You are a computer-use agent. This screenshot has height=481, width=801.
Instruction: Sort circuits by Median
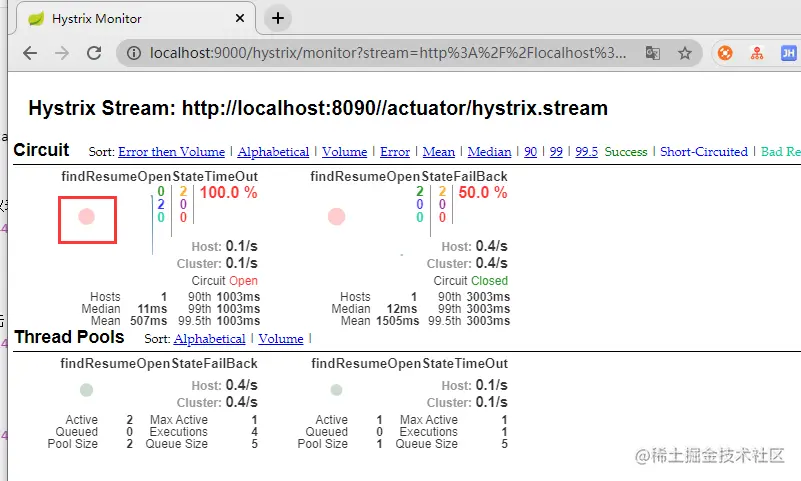point(489,152)
